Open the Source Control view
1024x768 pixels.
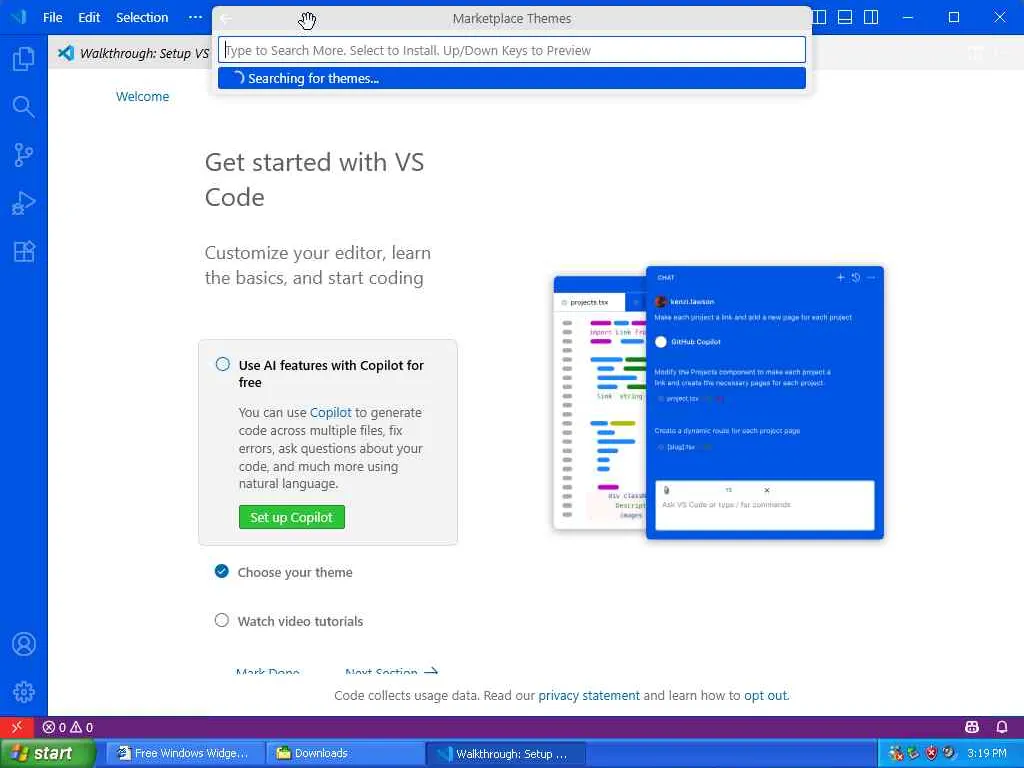(x=24, y=155)
